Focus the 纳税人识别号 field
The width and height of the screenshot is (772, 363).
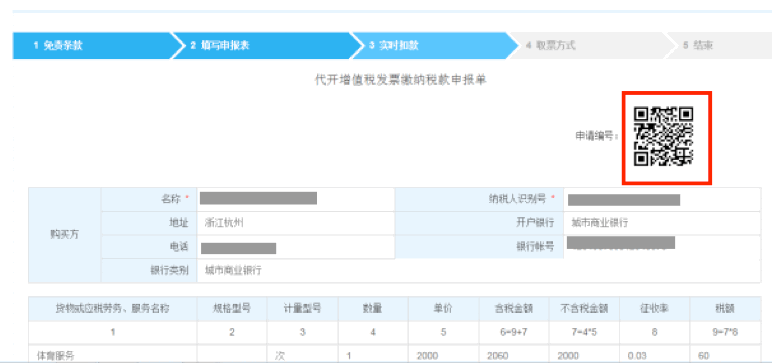(662, 199)
